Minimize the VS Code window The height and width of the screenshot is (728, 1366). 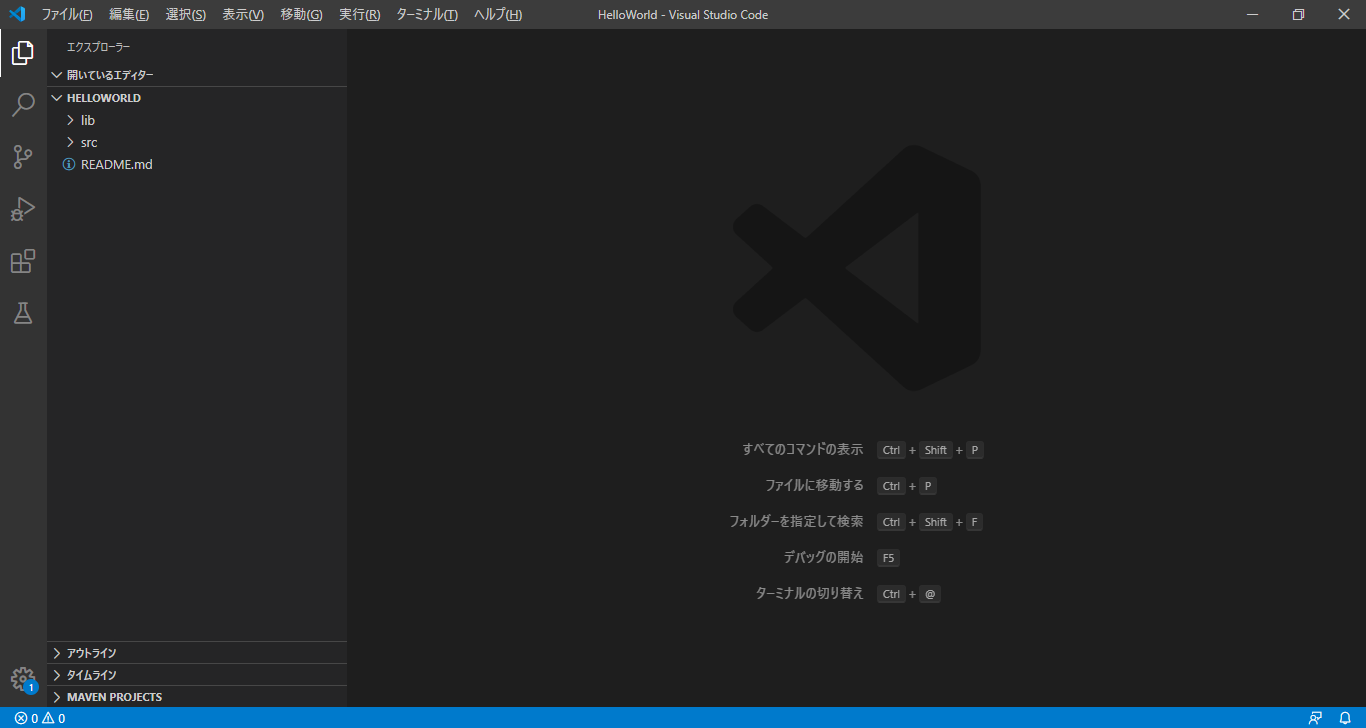(x=1252, y=14)
